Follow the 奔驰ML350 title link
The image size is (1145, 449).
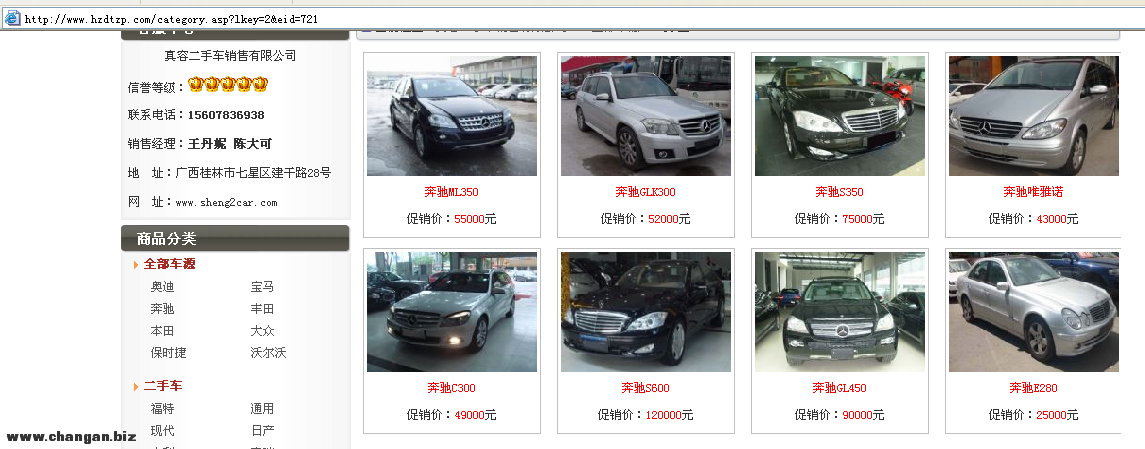click(x=451, y=192)
